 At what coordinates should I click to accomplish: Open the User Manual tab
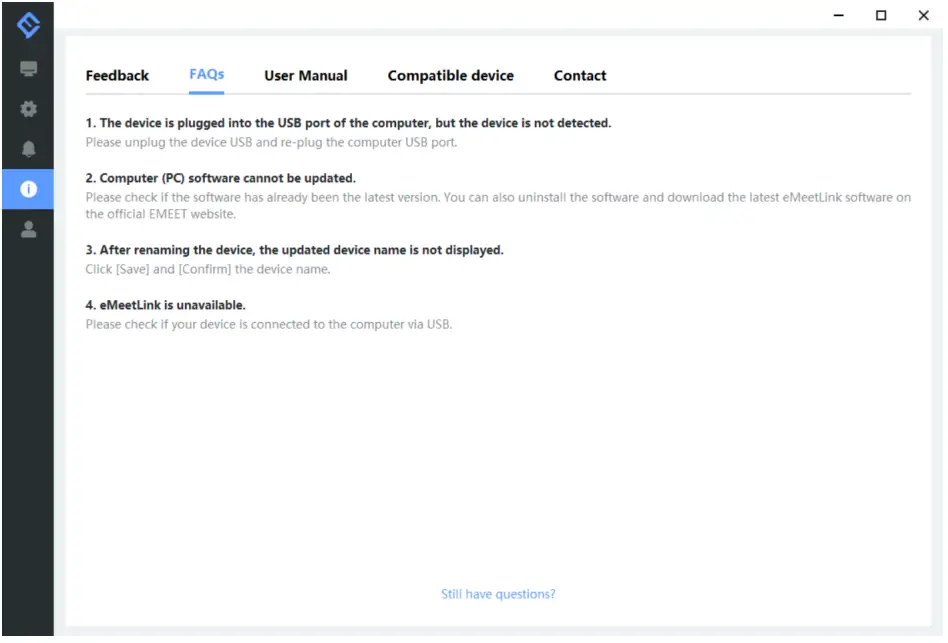[306, 76]
